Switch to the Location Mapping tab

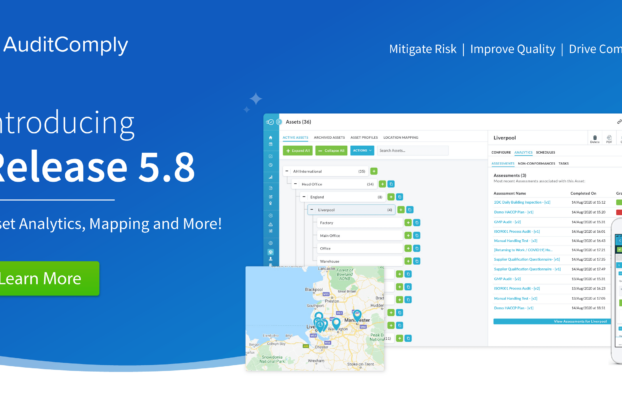click(x=401, y=138)
